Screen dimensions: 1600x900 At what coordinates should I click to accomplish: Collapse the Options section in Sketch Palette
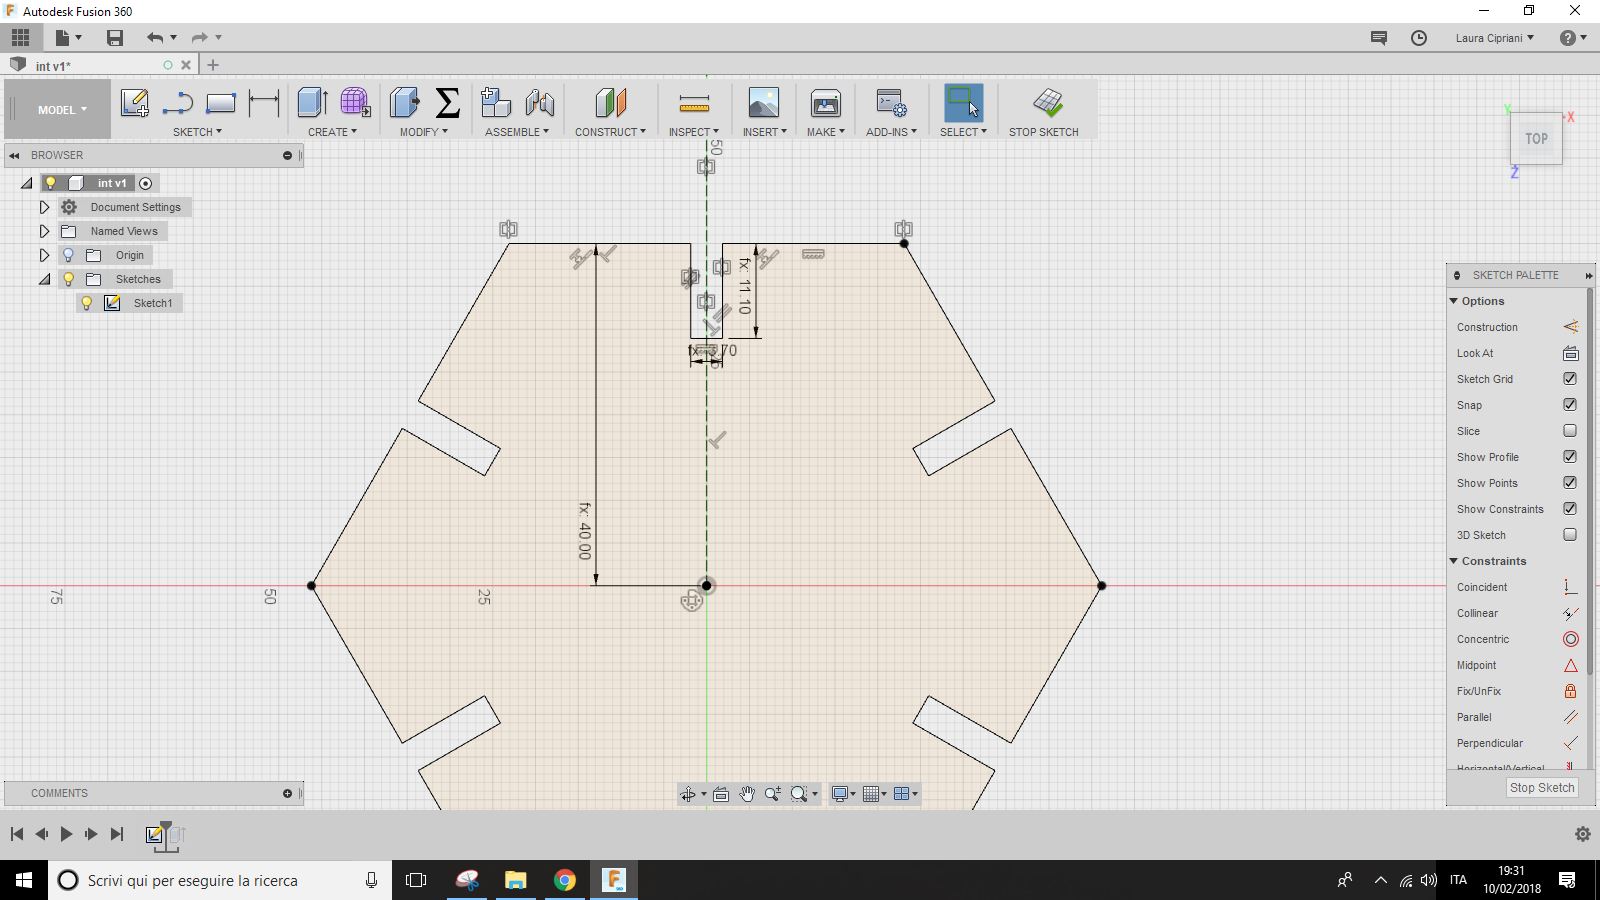pyautogui.click(x=1454, y=301)
